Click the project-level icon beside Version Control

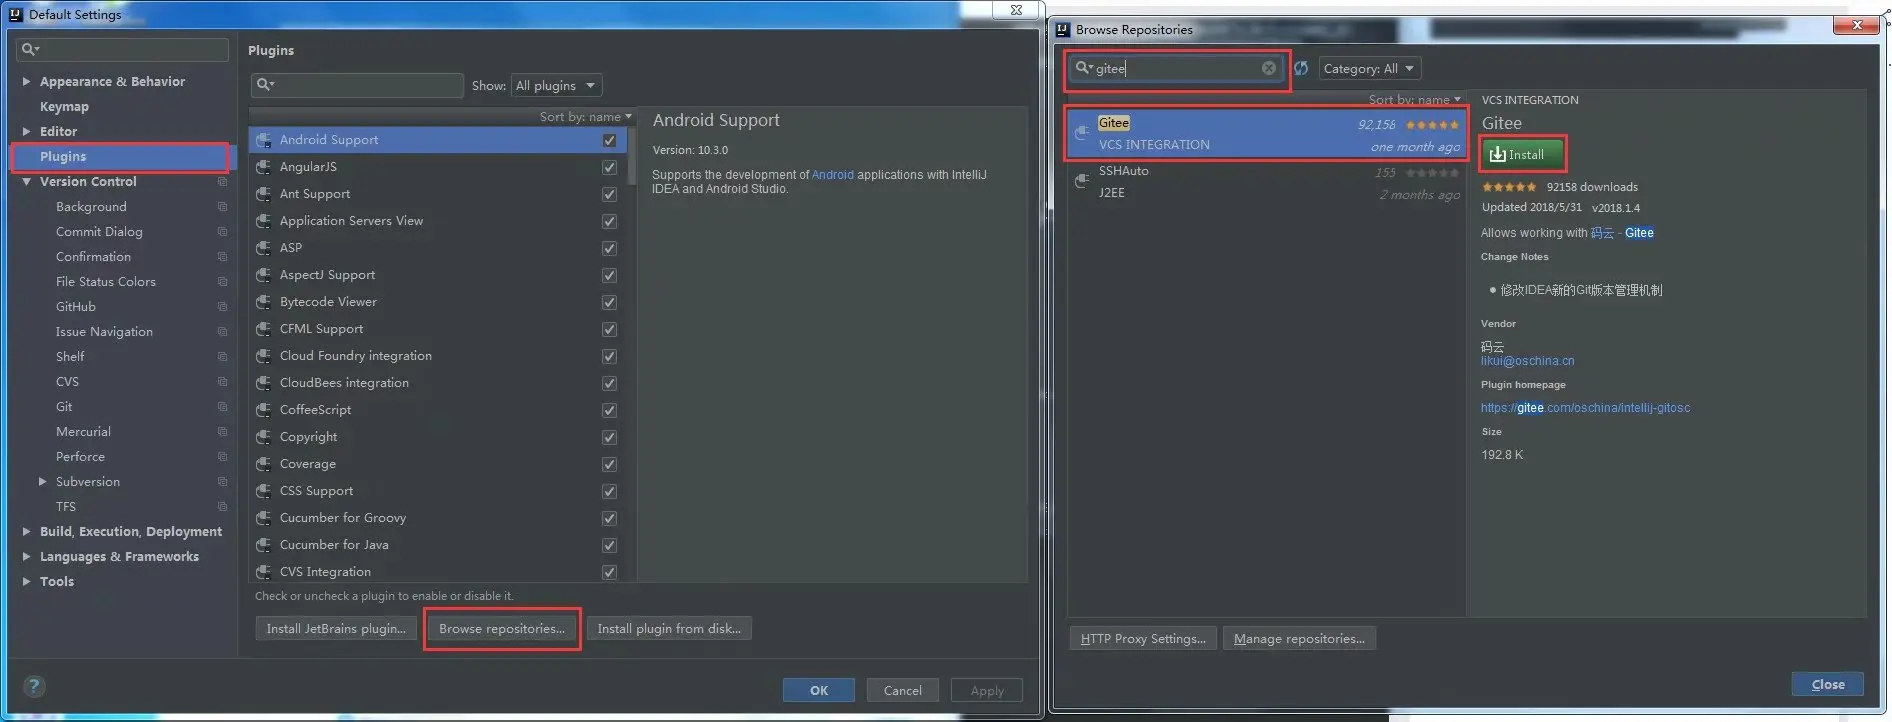point(222,182)
